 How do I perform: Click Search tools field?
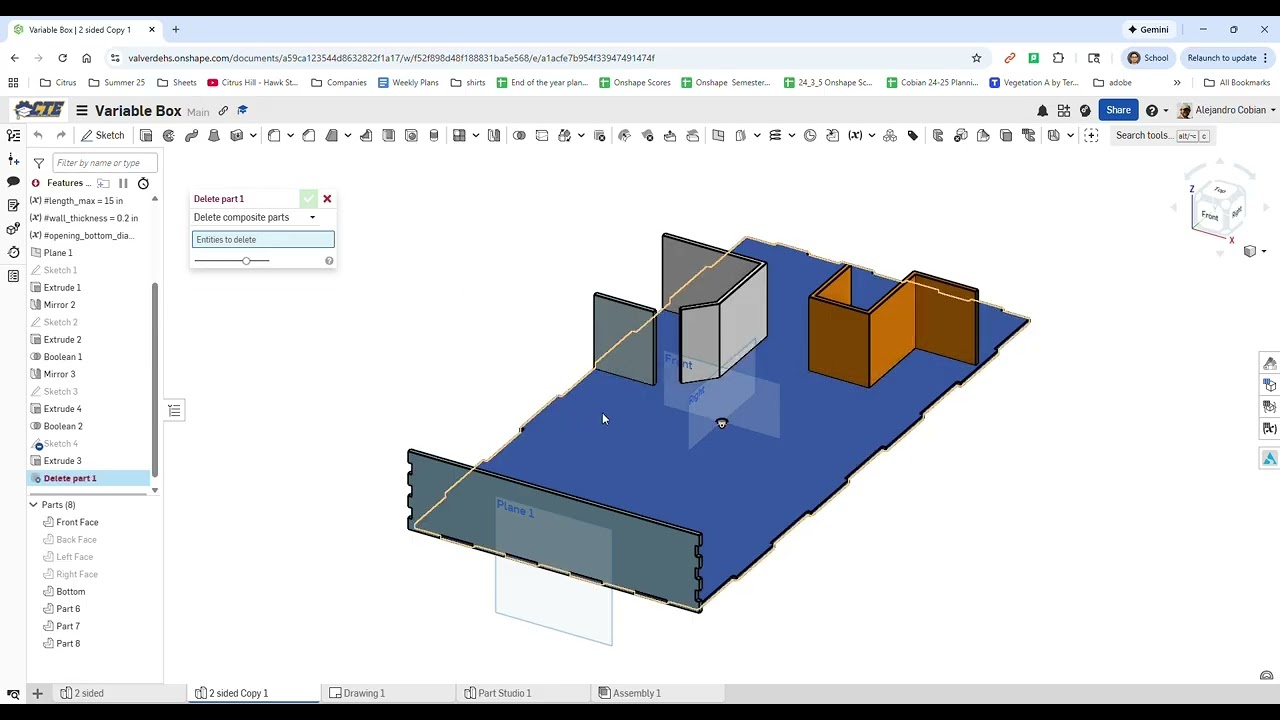point(1163,135)
